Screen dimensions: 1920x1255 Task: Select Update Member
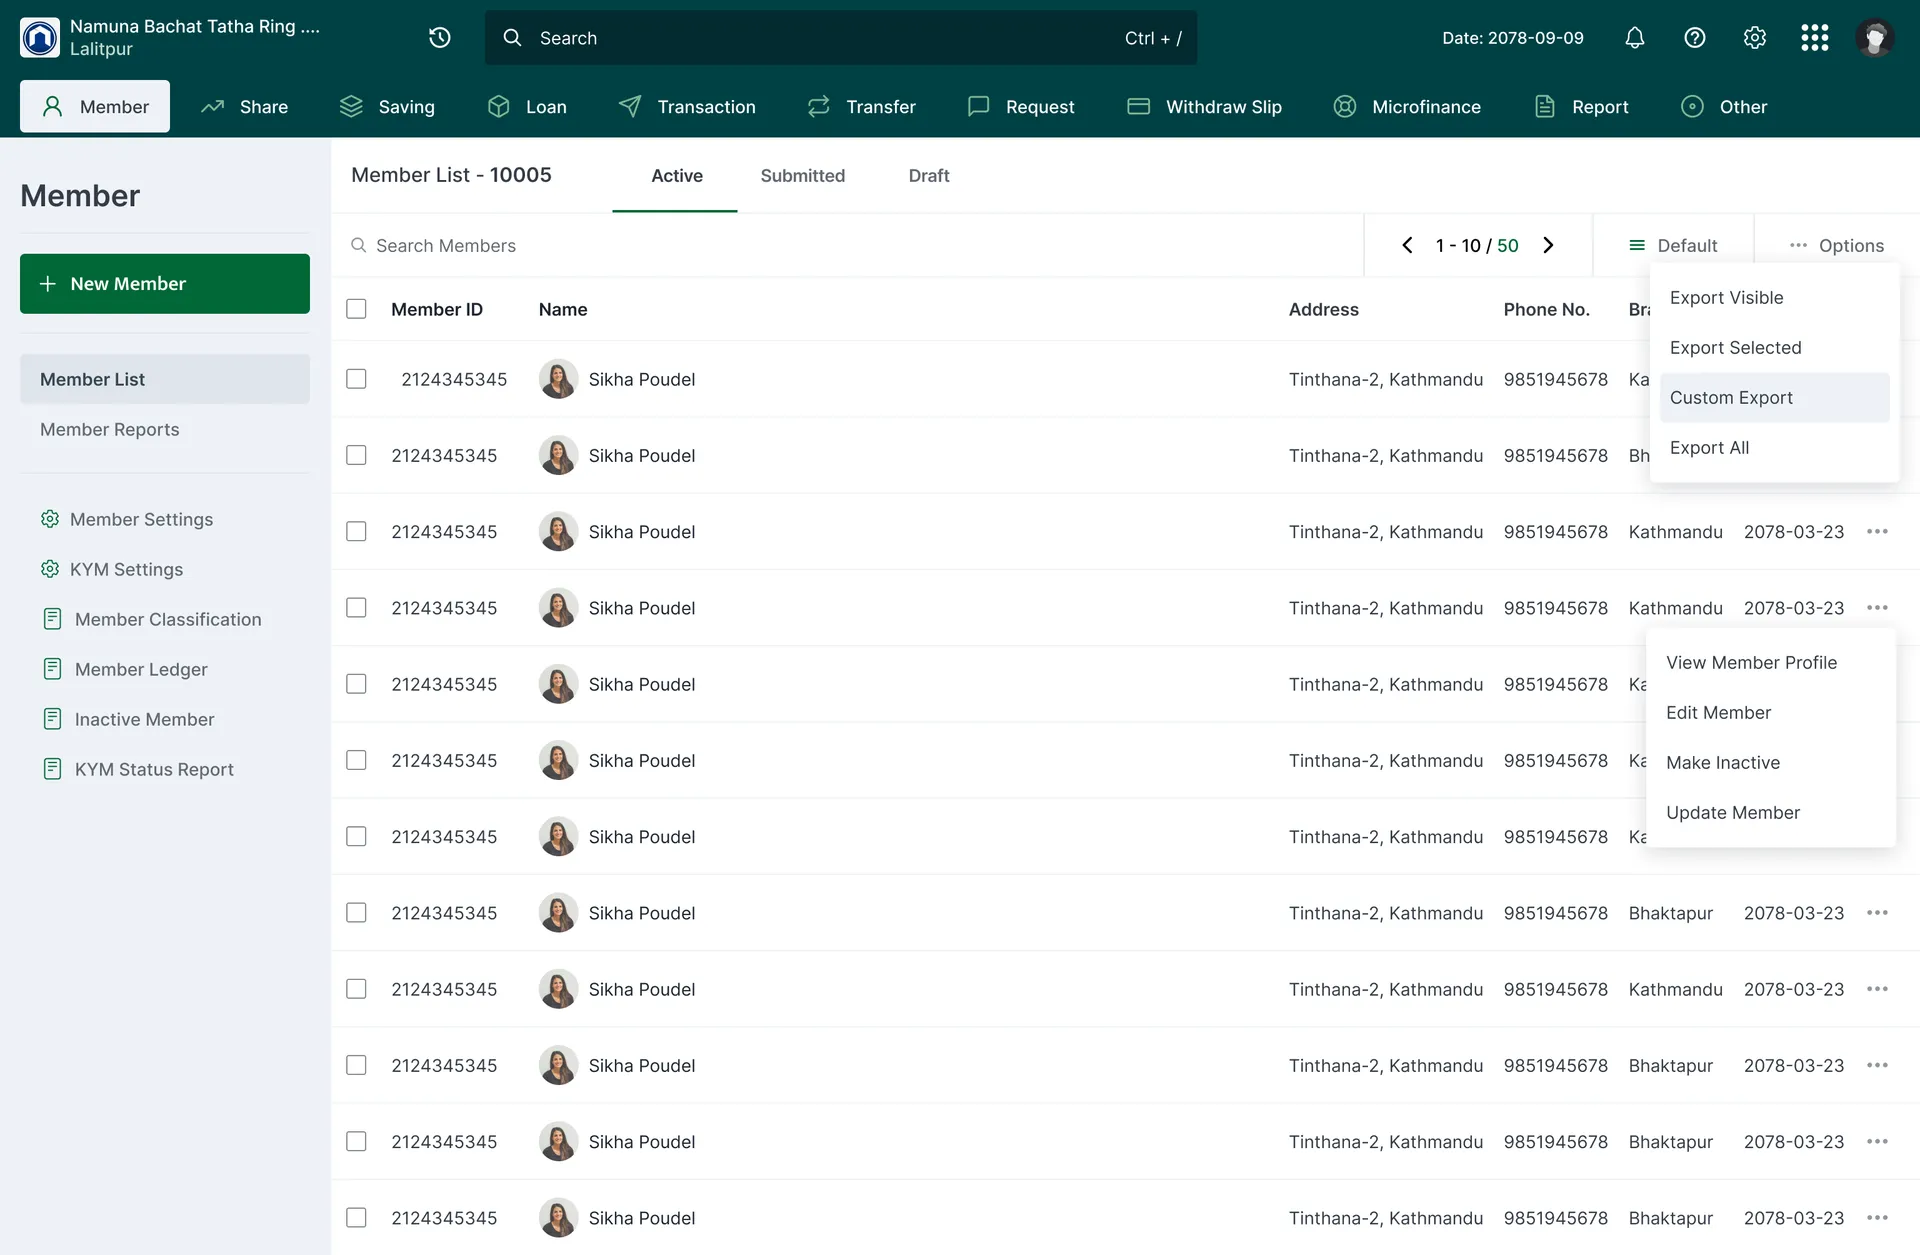pyautogui.click(x=1771, y=813)
